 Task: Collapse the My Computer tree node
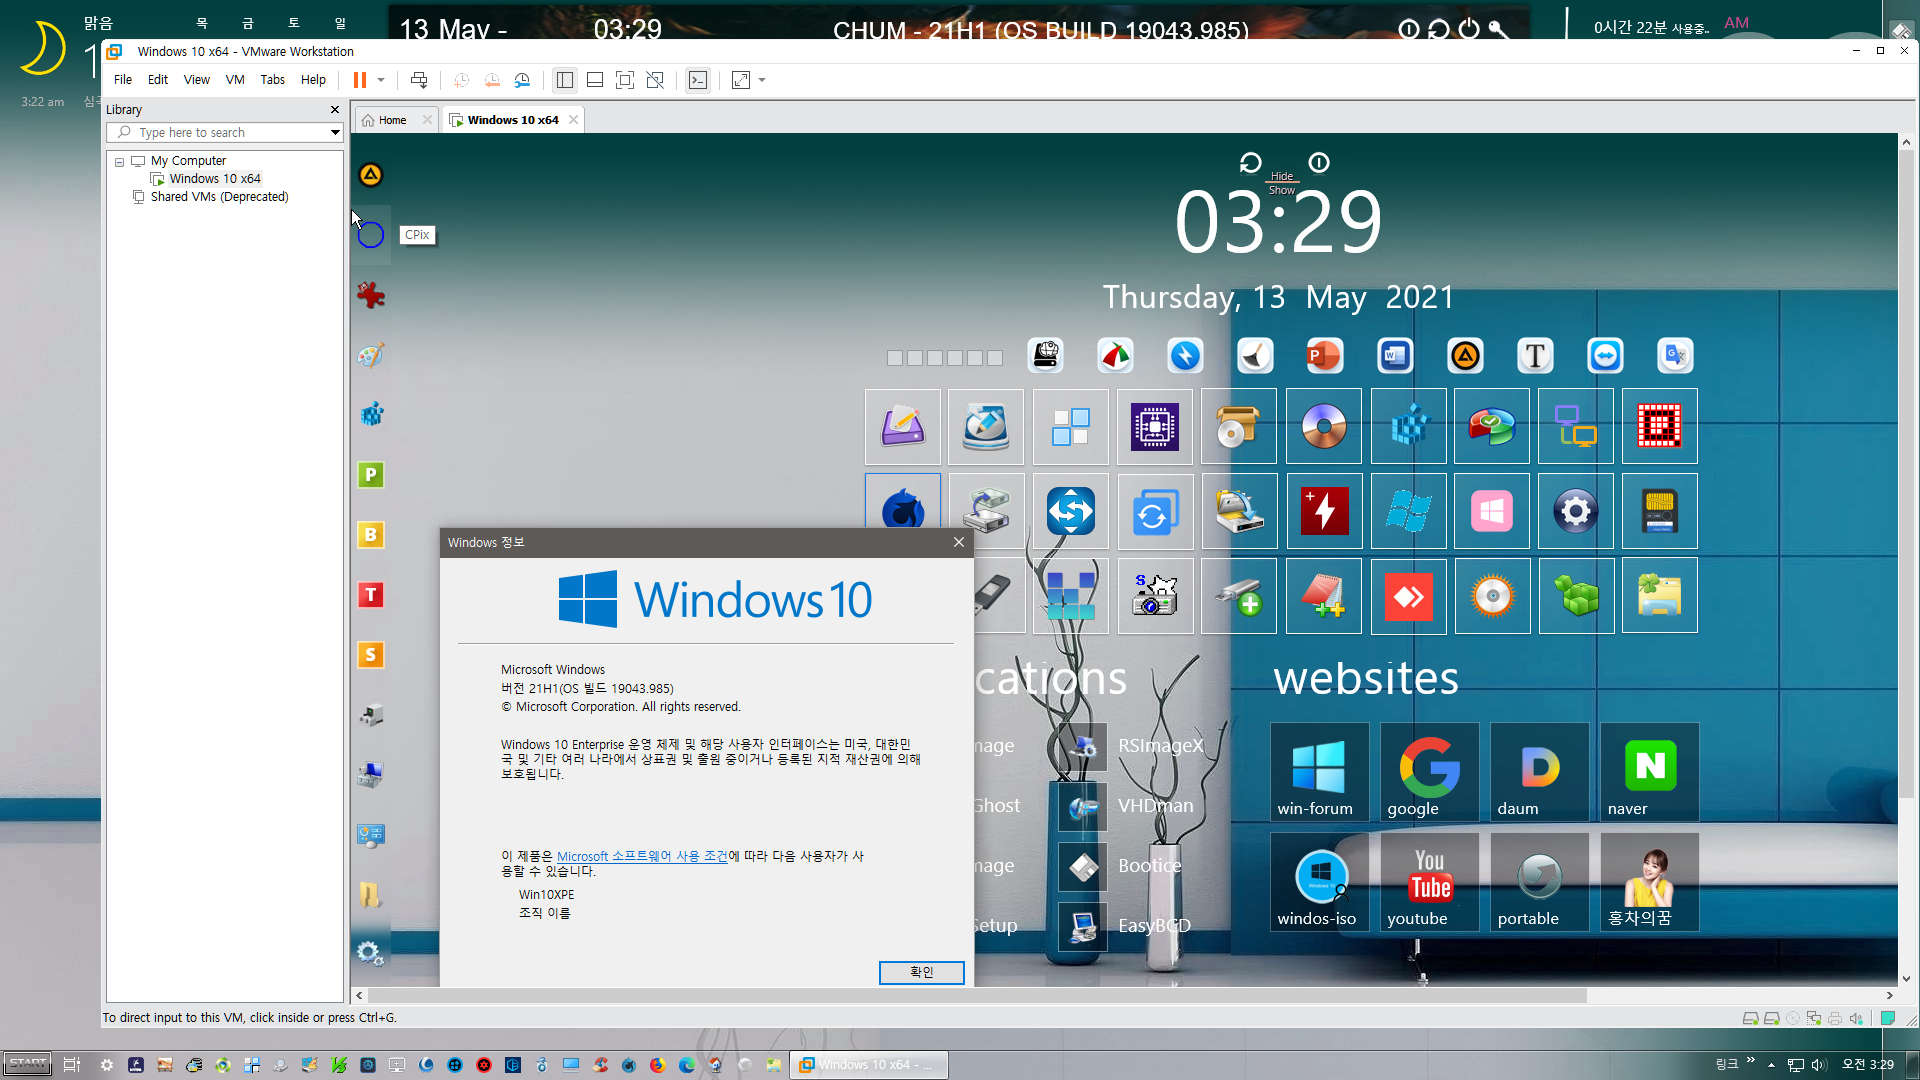tap(119, 161)
